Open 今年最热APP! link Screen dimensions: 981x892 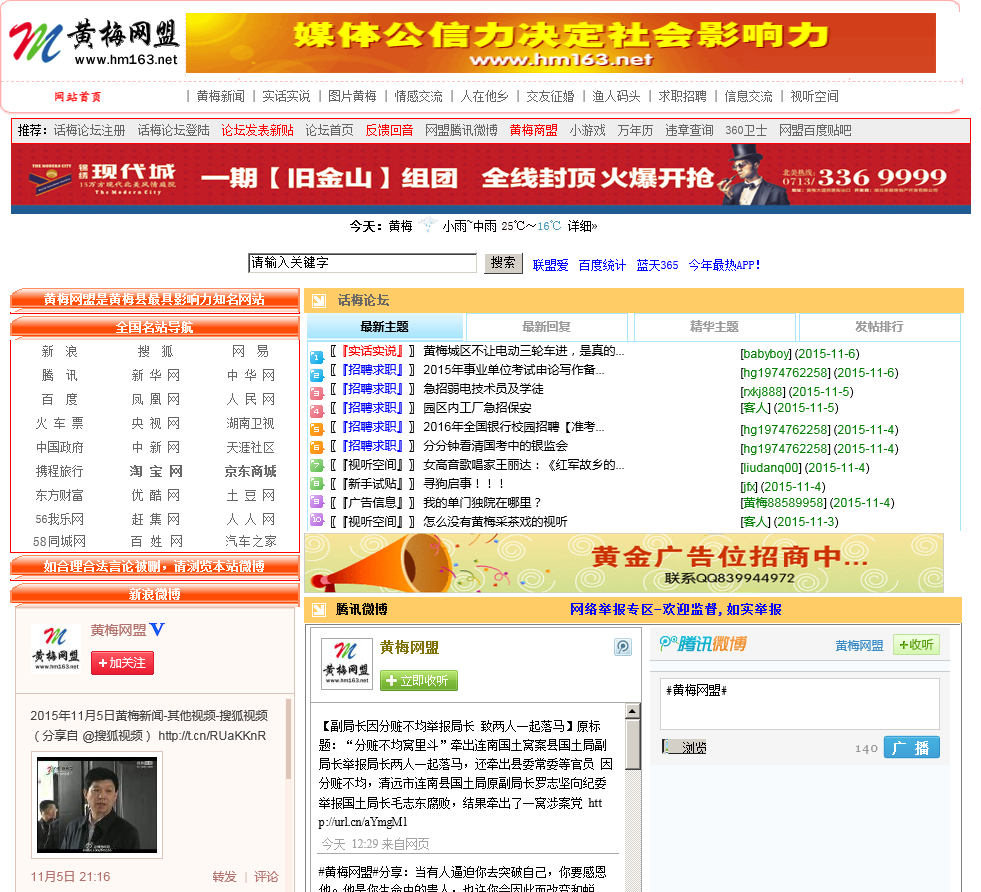pyautogui.click(x=724, y=265)
